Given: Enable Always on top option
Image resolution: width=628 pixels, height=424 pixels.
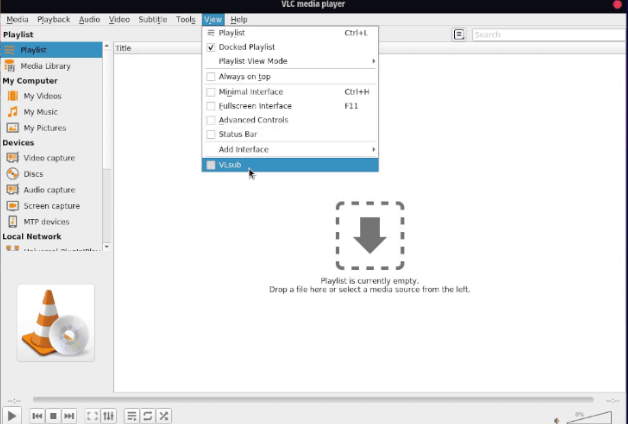Looking at the screenshot, I should [290, 76].
